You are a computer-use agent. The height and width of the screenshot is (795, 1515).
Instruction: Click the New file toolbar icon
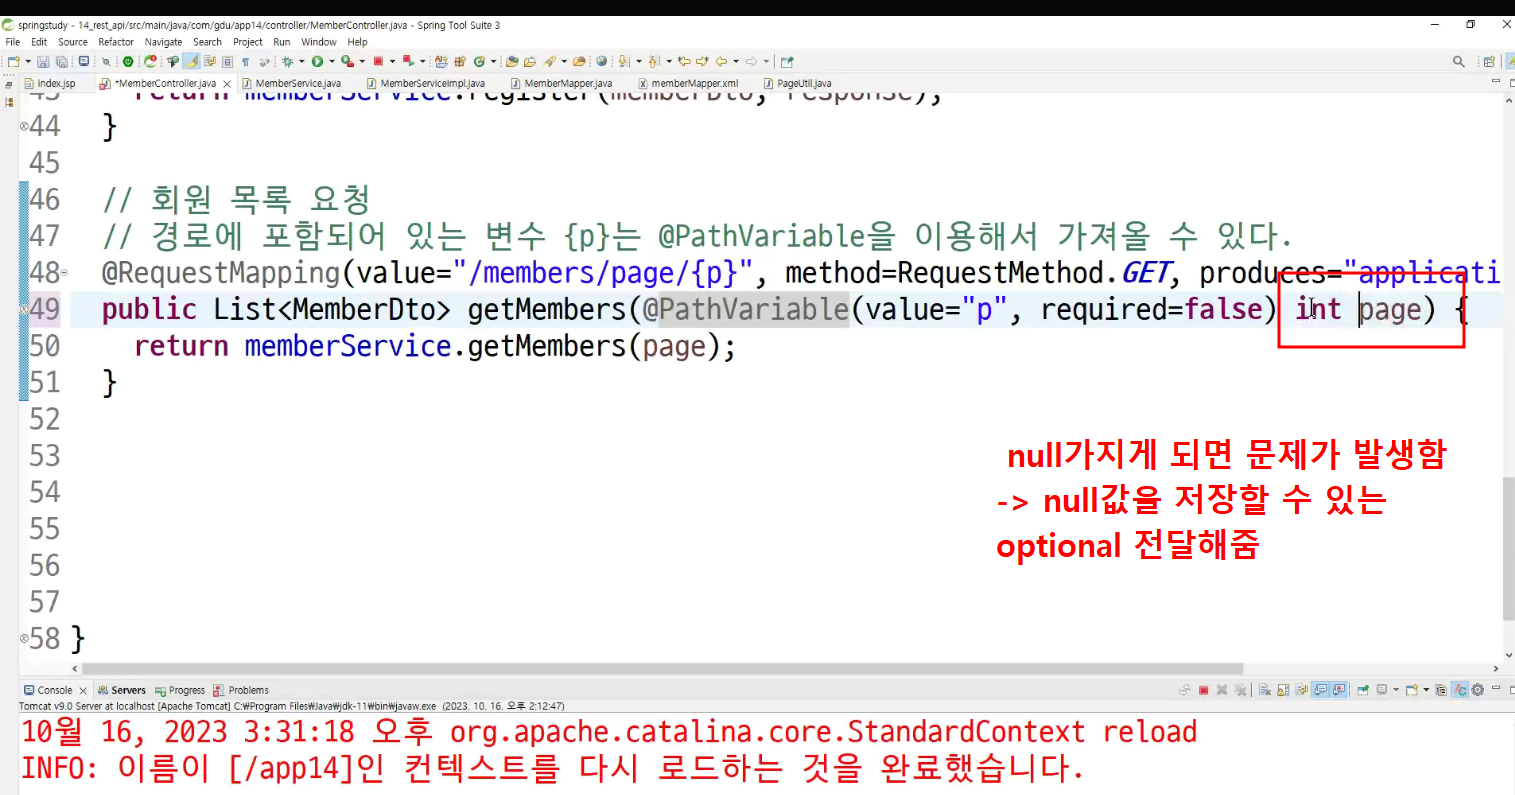point(12,62)
